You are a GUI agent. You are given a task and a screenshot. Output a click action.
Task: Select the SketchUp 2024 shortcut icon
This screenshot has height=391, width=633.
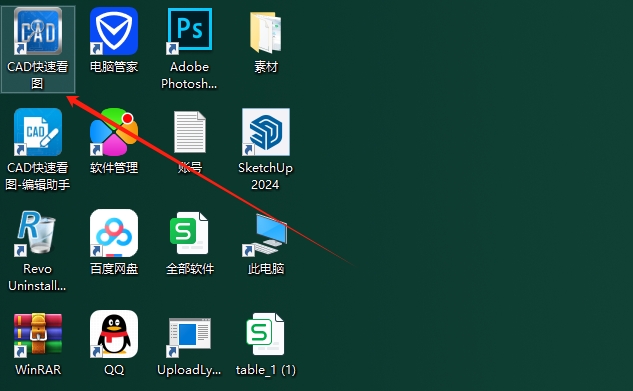pos(266,132)
